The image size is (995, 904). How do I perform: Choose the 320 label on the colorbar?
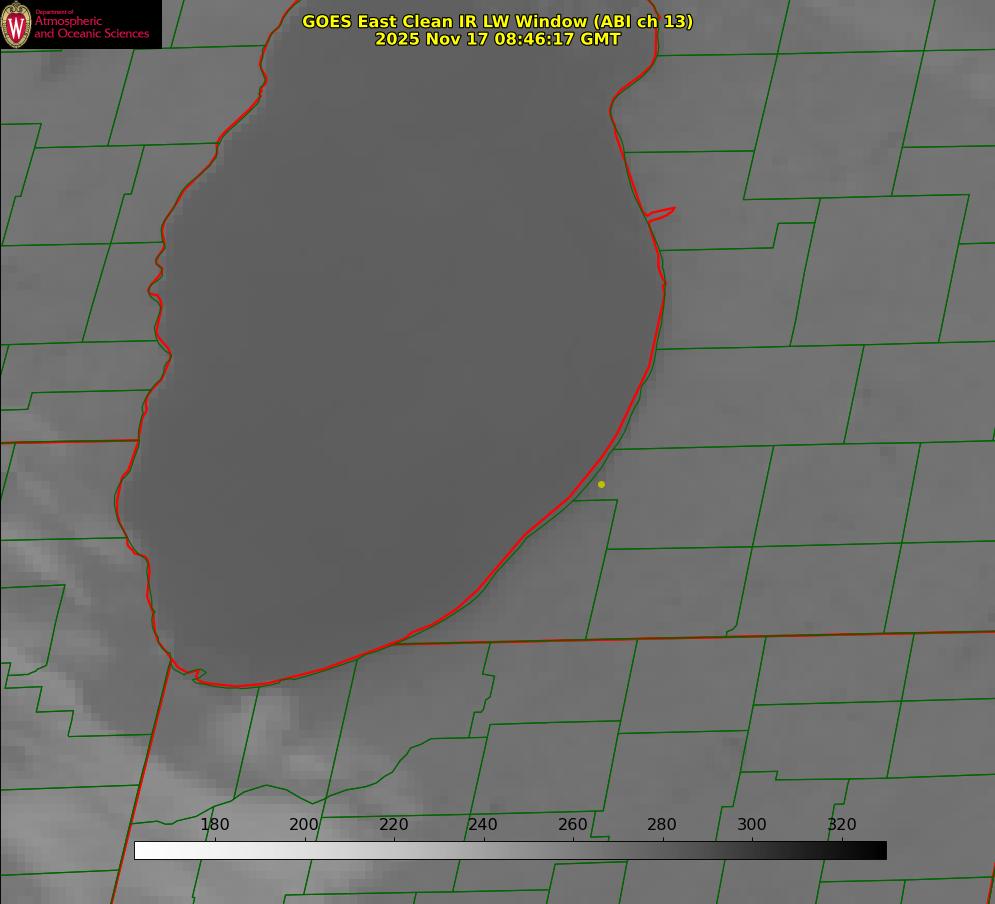842,824
